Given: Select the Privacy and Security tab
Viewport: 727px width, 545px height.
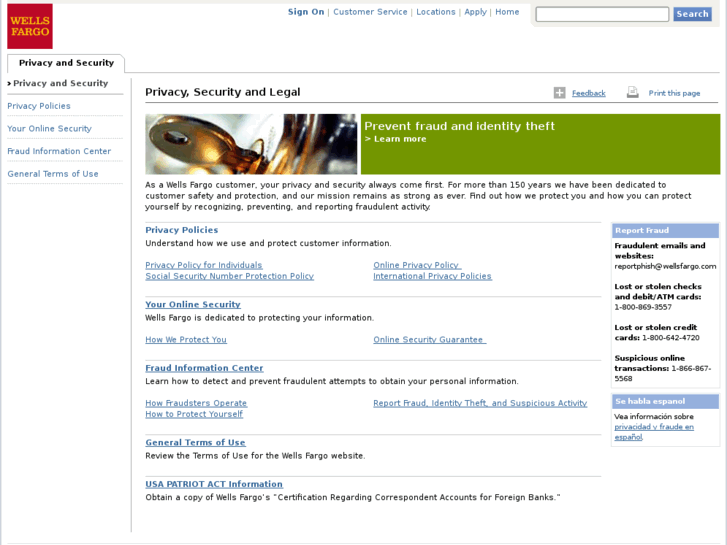Looking at the screenshot, I should pyautogui.click(x=66, y=63).
